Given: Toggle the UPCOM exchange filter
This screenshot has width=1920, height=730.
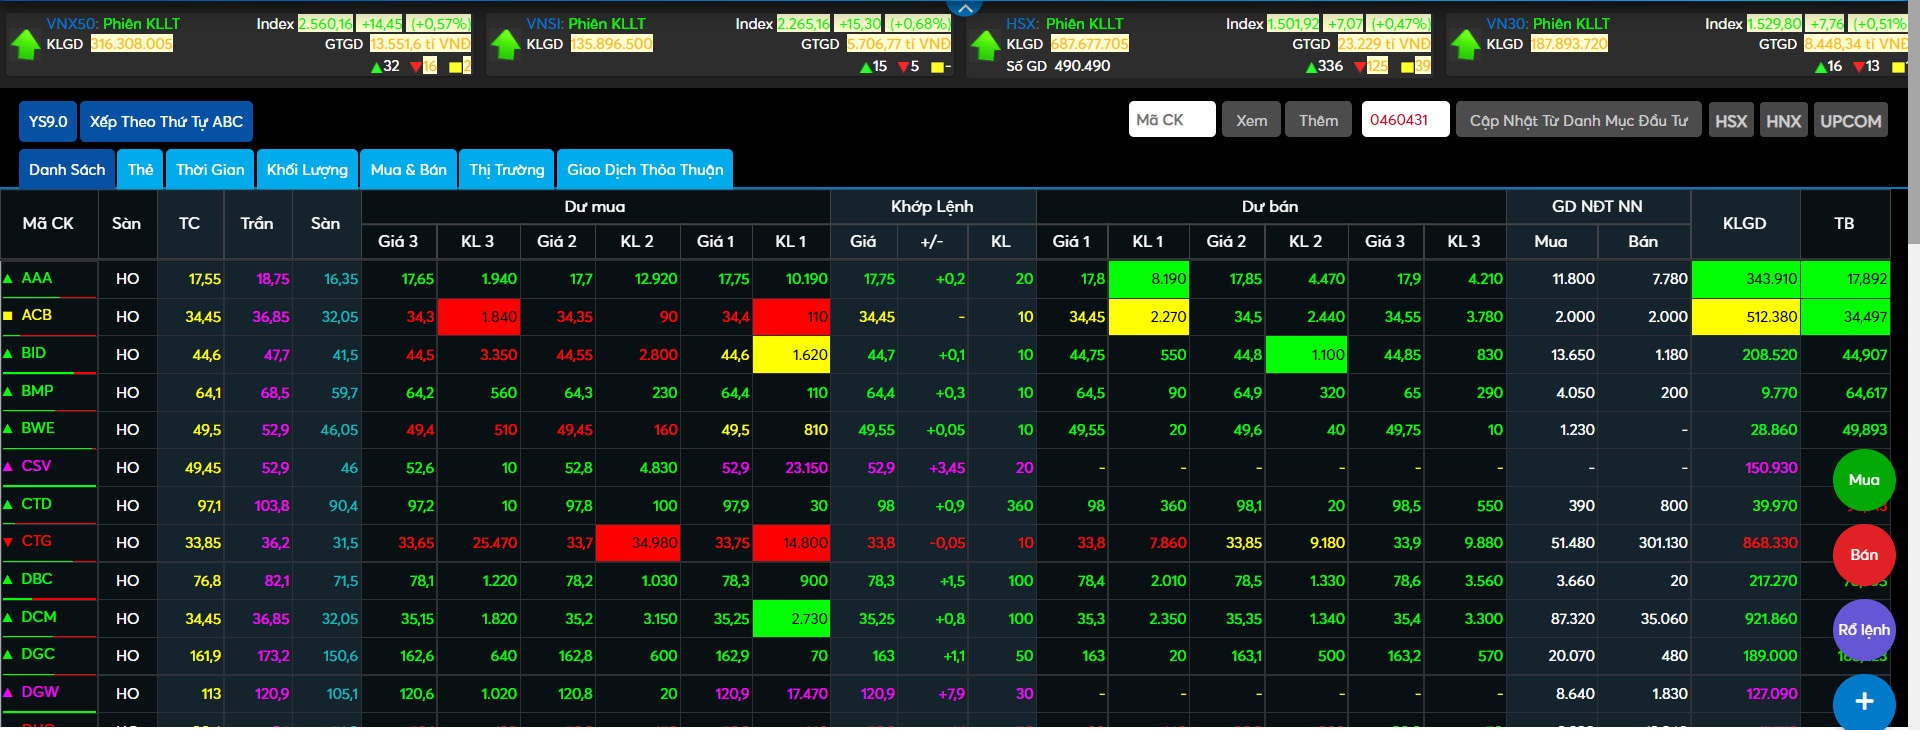Looking at the screenshot, I should 1850,121.
